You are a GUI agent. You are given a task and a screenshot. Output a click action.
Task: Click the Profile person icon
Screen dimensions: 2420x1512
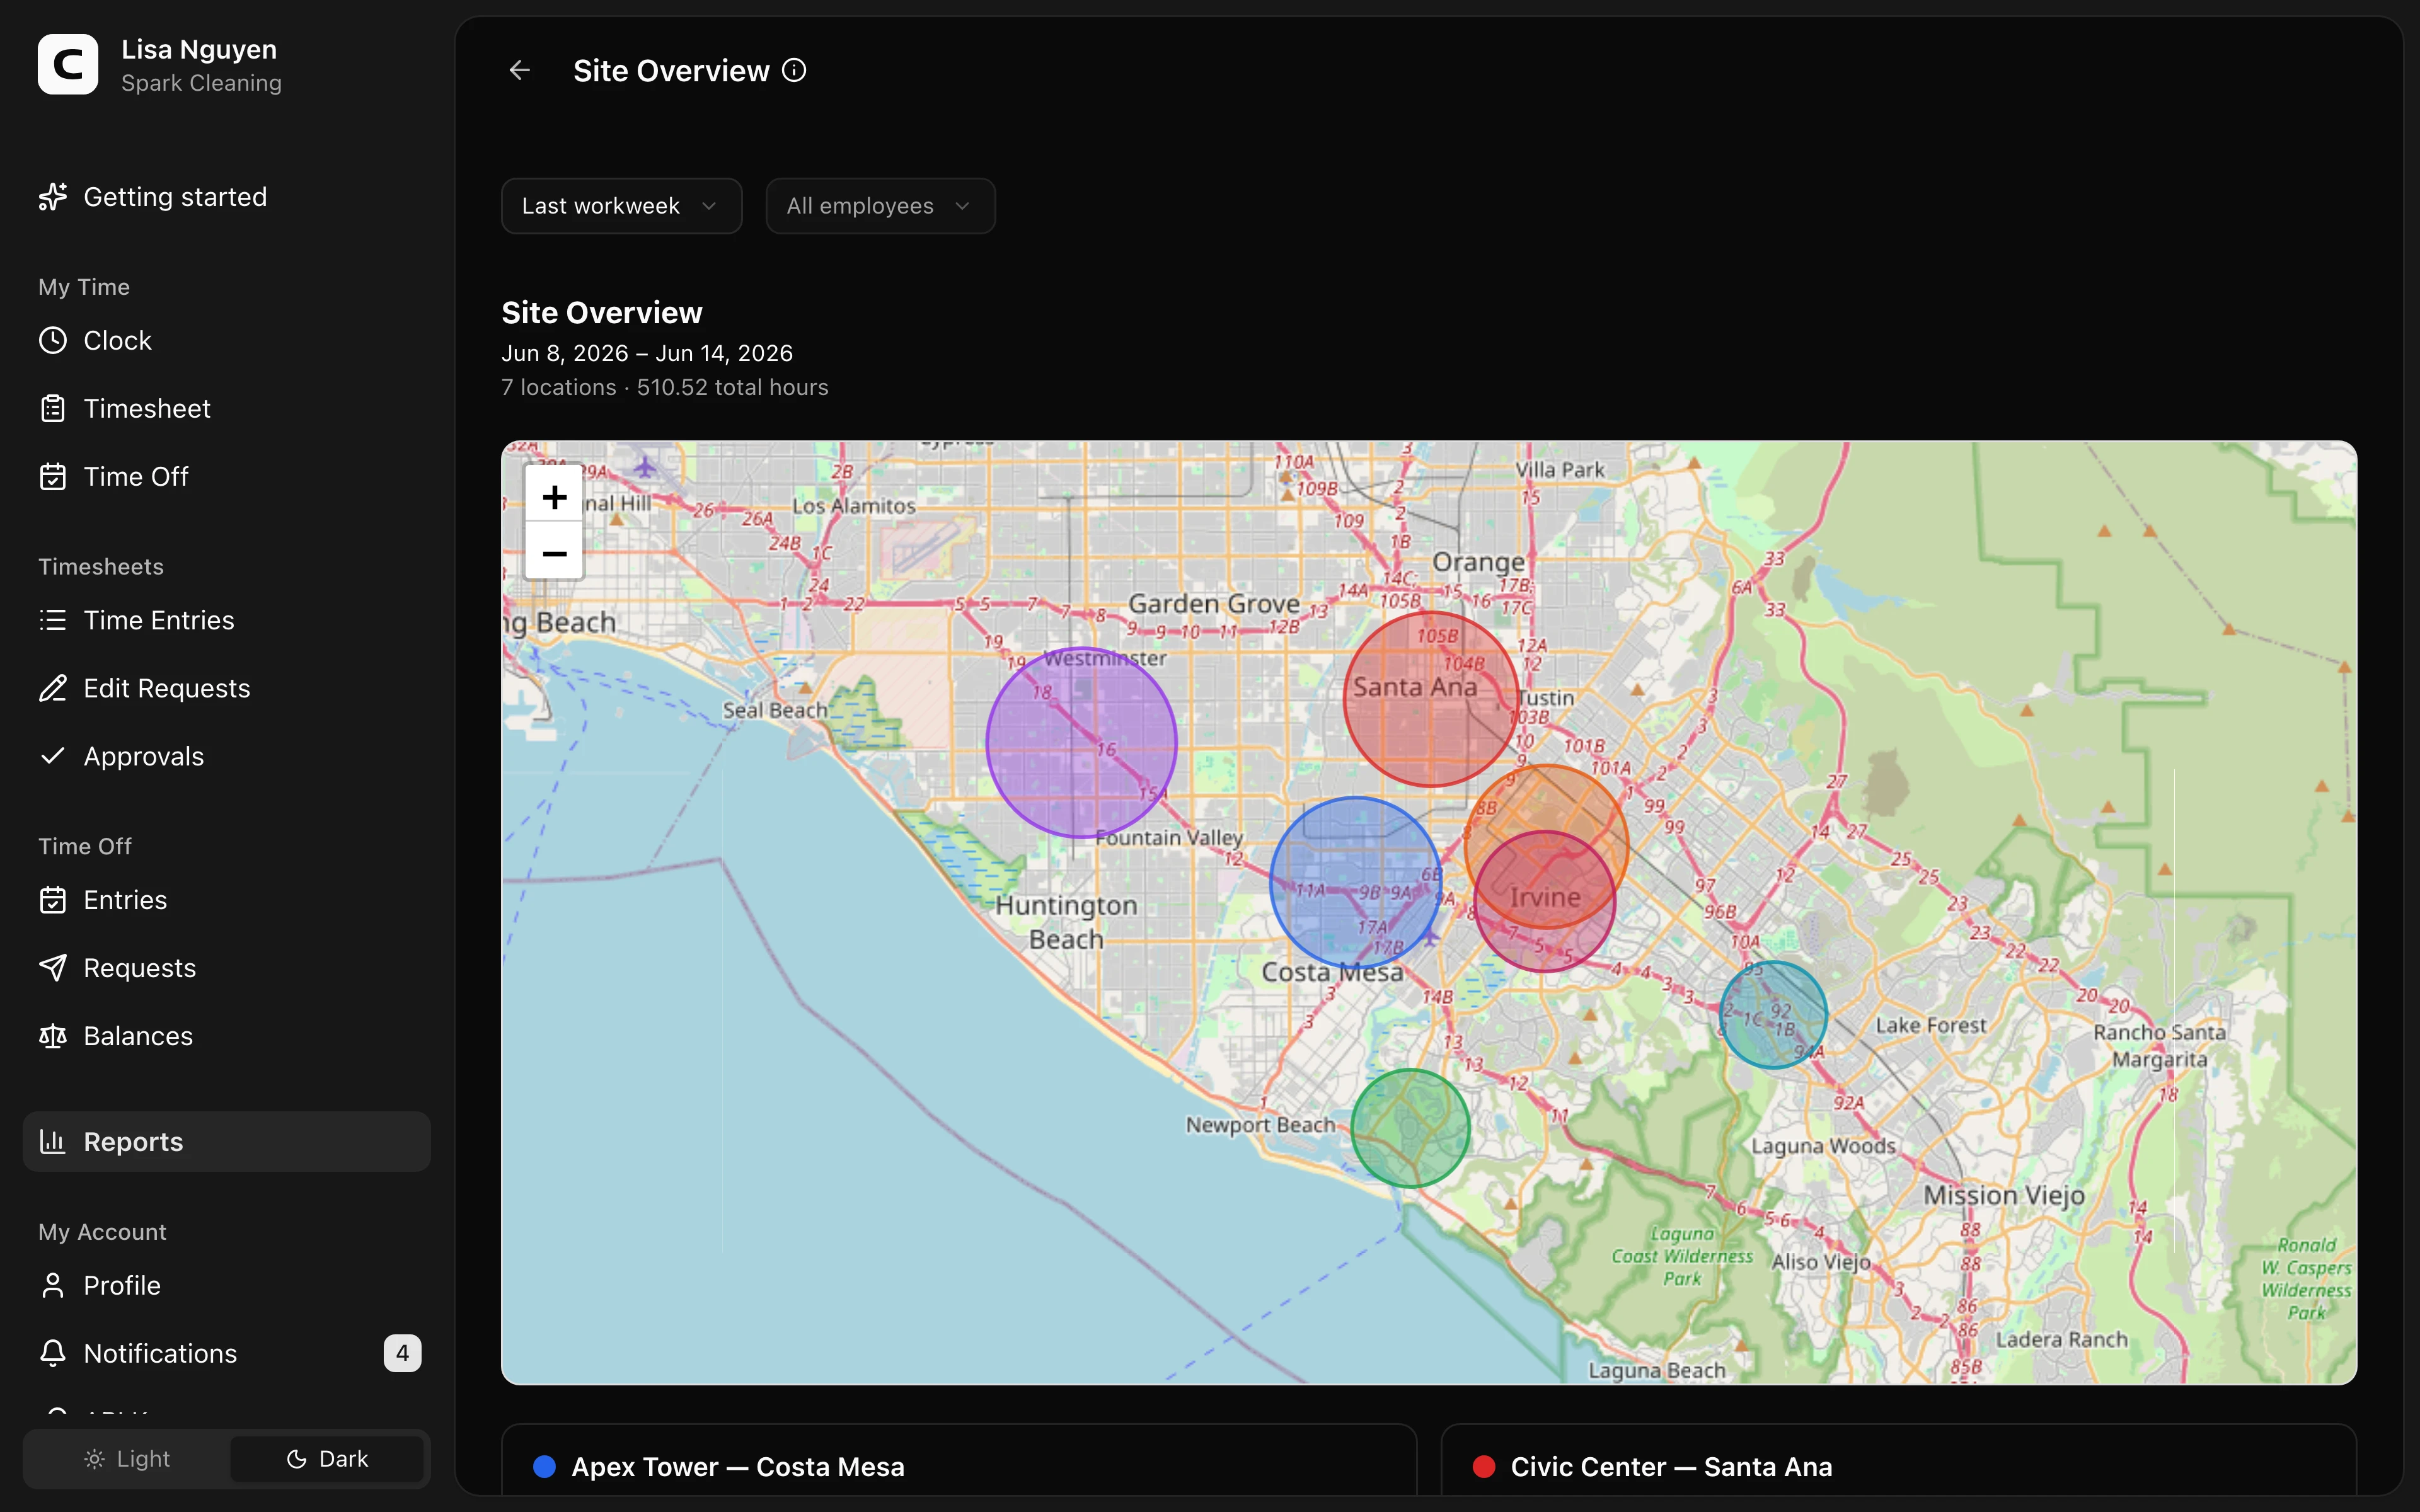pyautogui.click(x=53, y=1285)
